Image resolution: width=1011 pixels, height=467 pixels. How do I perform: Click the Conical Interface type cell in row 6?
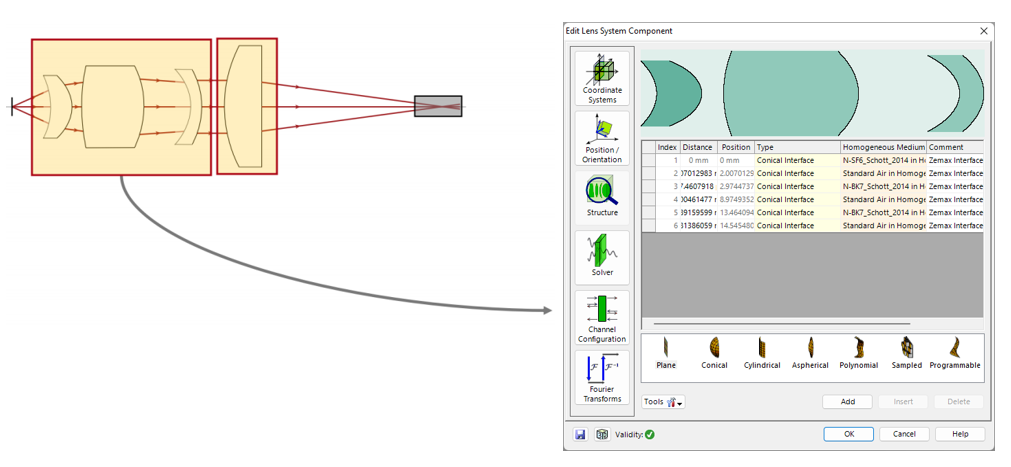(798, 226)
